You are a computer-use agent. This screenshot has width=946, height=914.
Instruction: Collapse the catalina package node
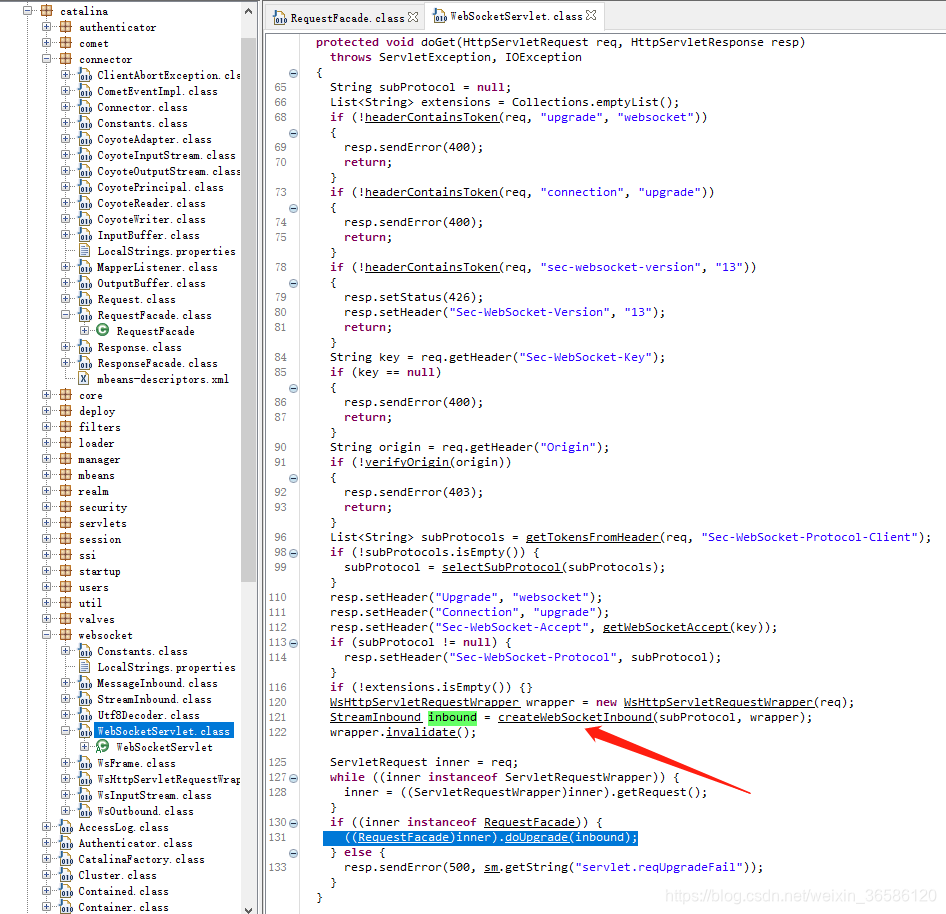click(x=27, y=10)
